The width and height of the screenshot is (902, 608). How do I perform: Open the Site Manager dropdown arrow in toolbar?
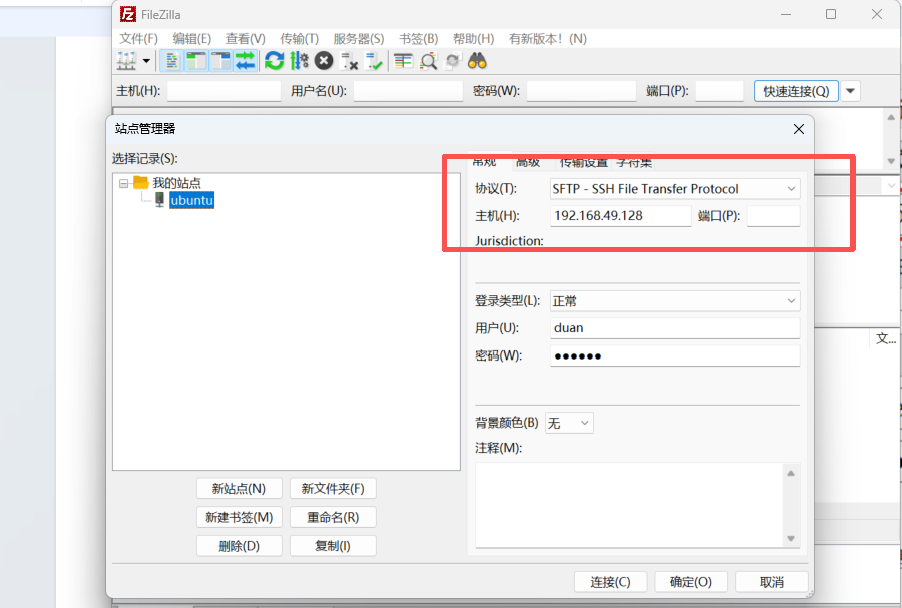(x=146, y=60)
